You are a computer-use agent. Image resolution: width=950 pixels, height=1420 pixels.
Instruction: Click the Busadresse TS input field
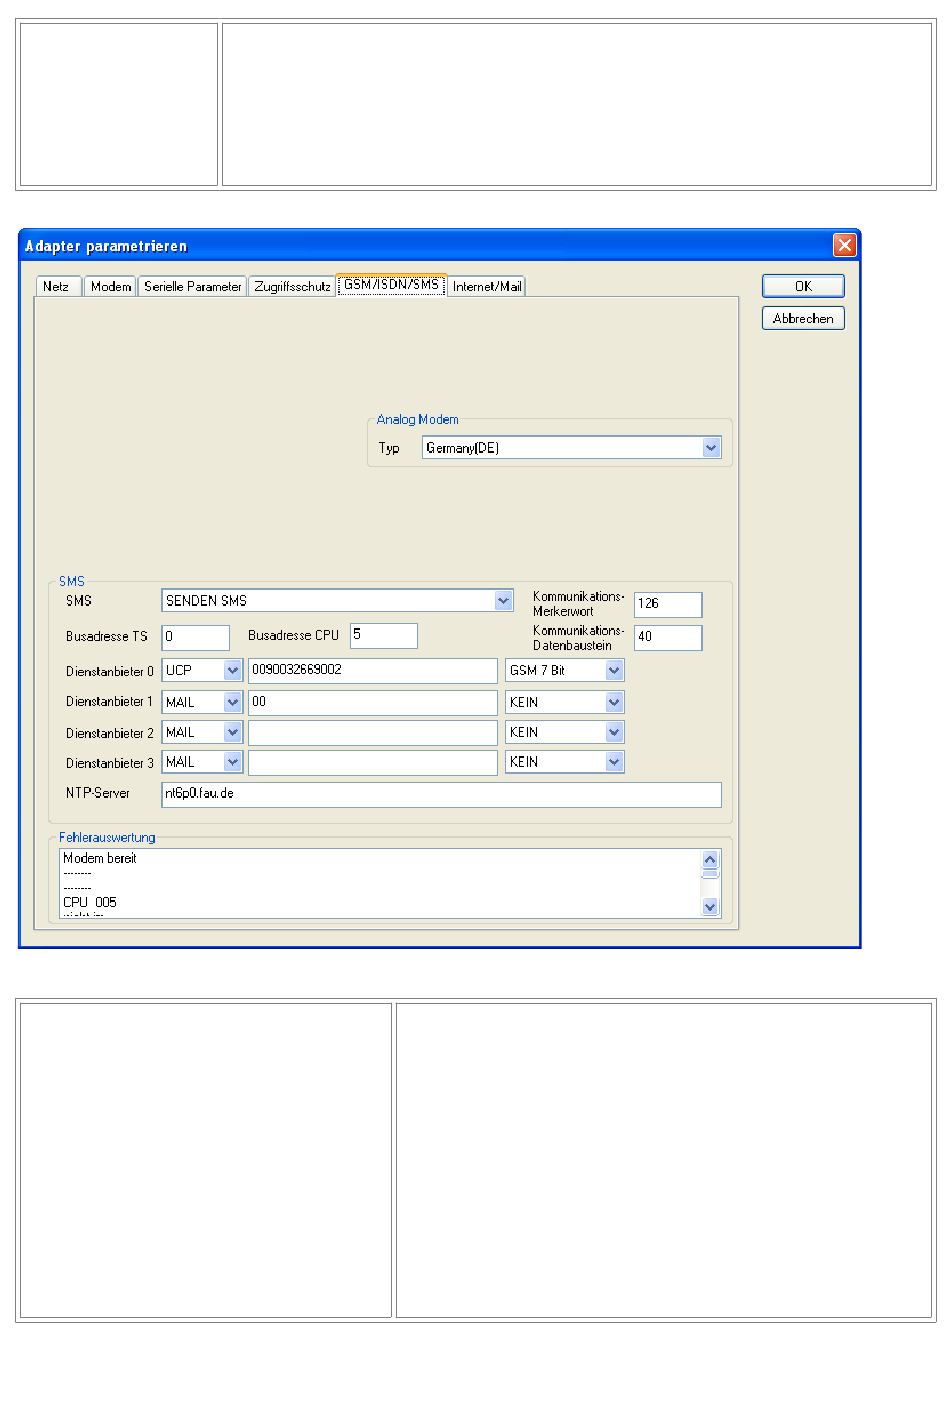tap(196, 637)
